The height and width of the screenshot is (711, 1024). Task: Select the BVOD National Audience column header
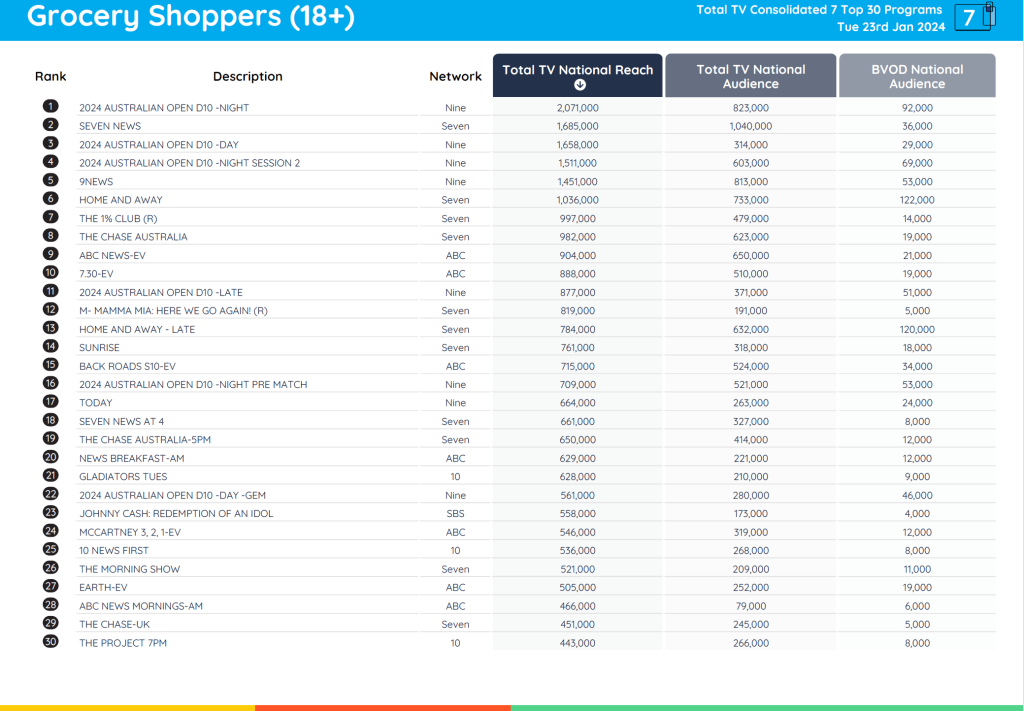pyautogui.click(x=917, y=76)
